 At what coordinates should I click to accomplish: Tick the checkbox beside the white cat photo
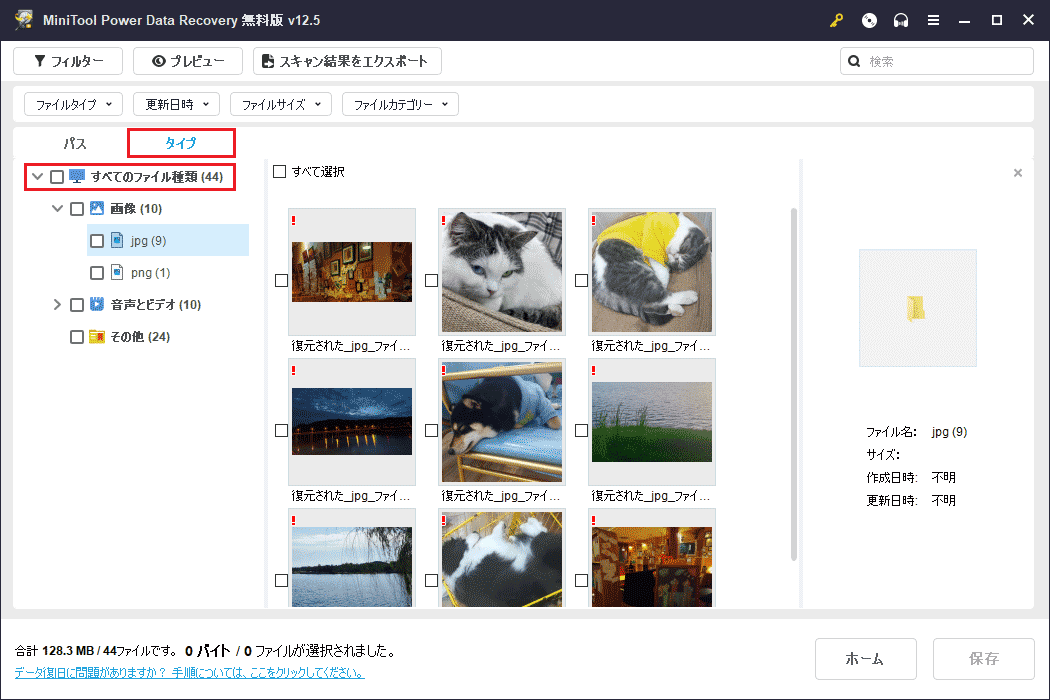(x=431, y=281)
